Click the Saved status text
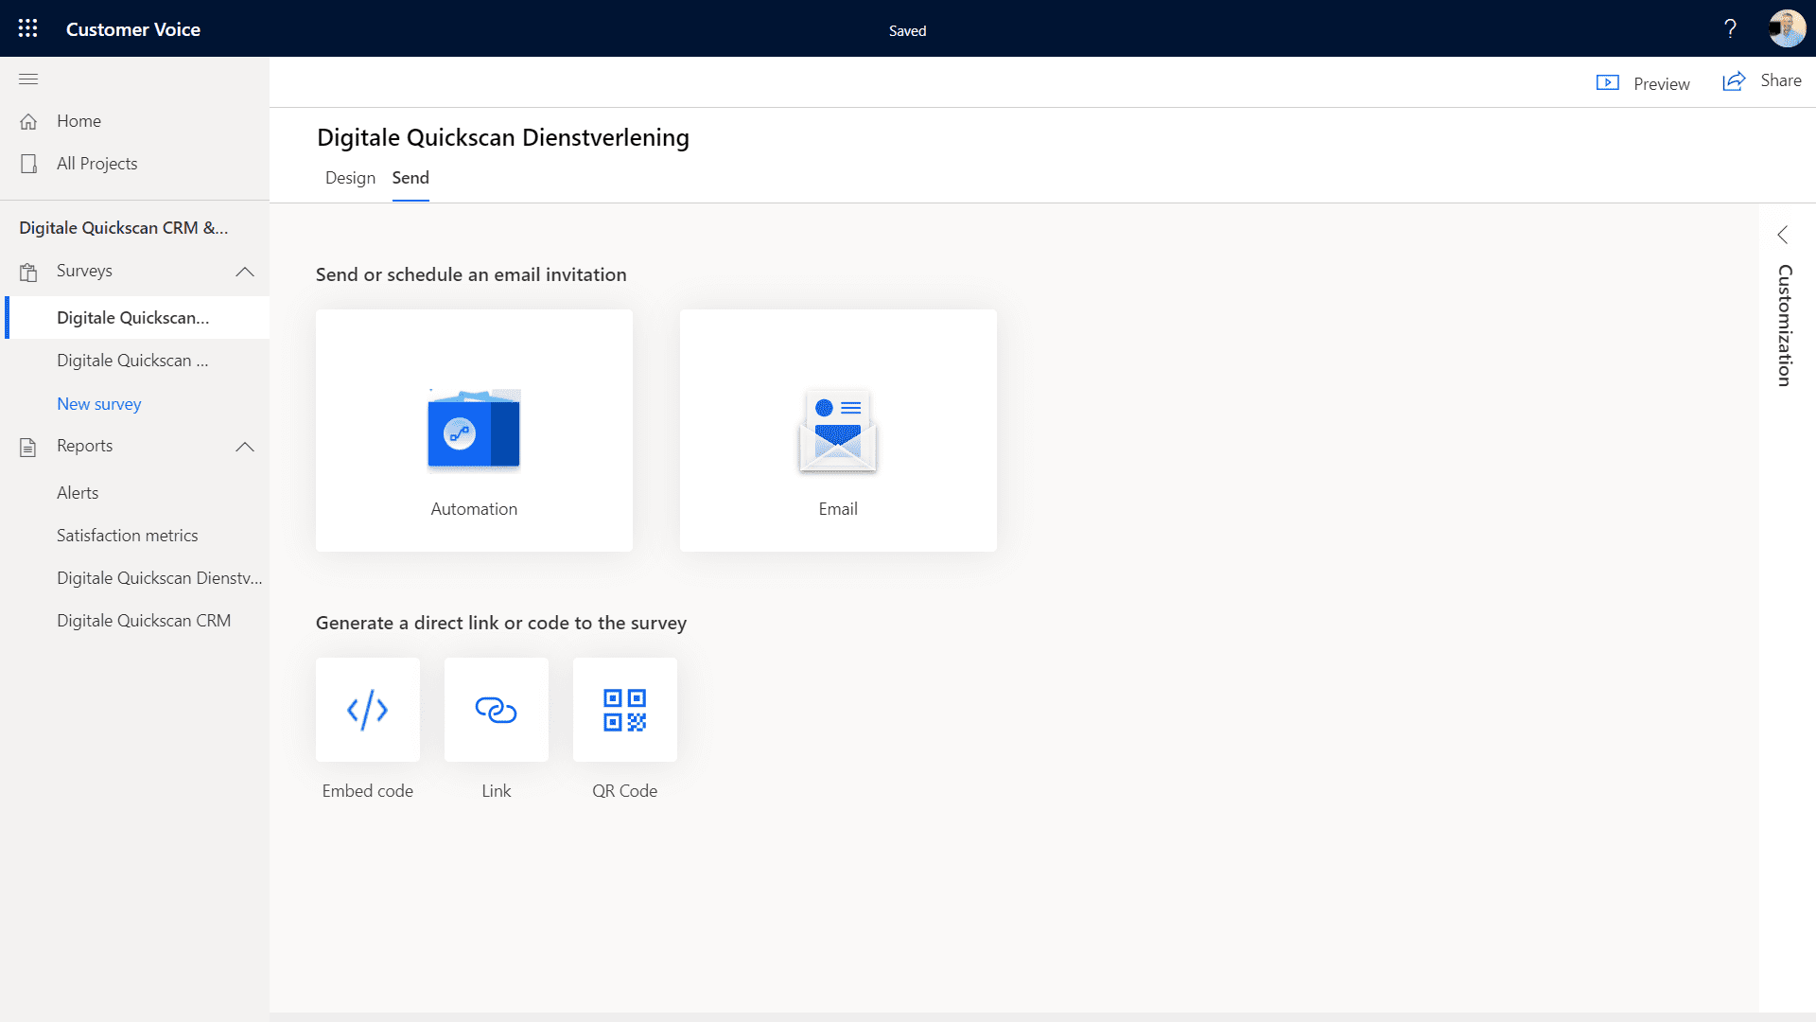 pos(908,31)
